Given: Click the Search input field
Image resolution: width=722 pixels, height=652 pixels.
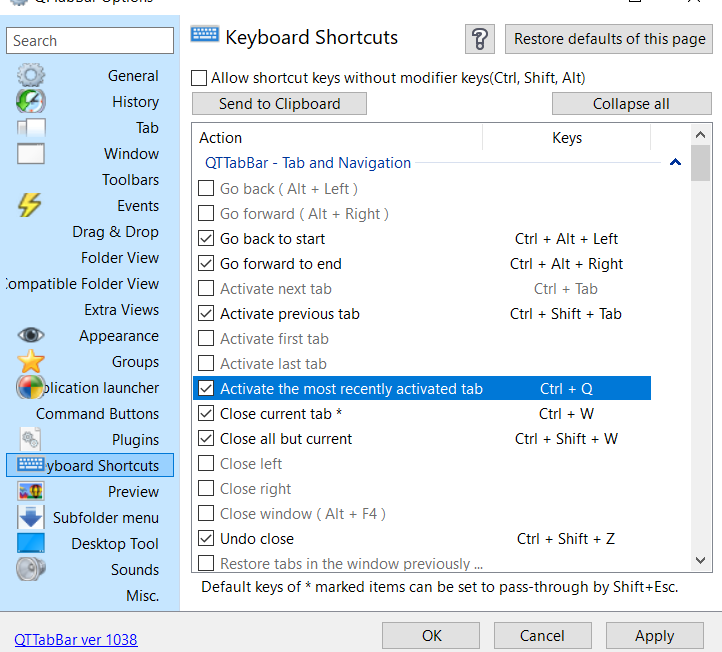Looking at the screenshot, I should (x=90, y=41).
